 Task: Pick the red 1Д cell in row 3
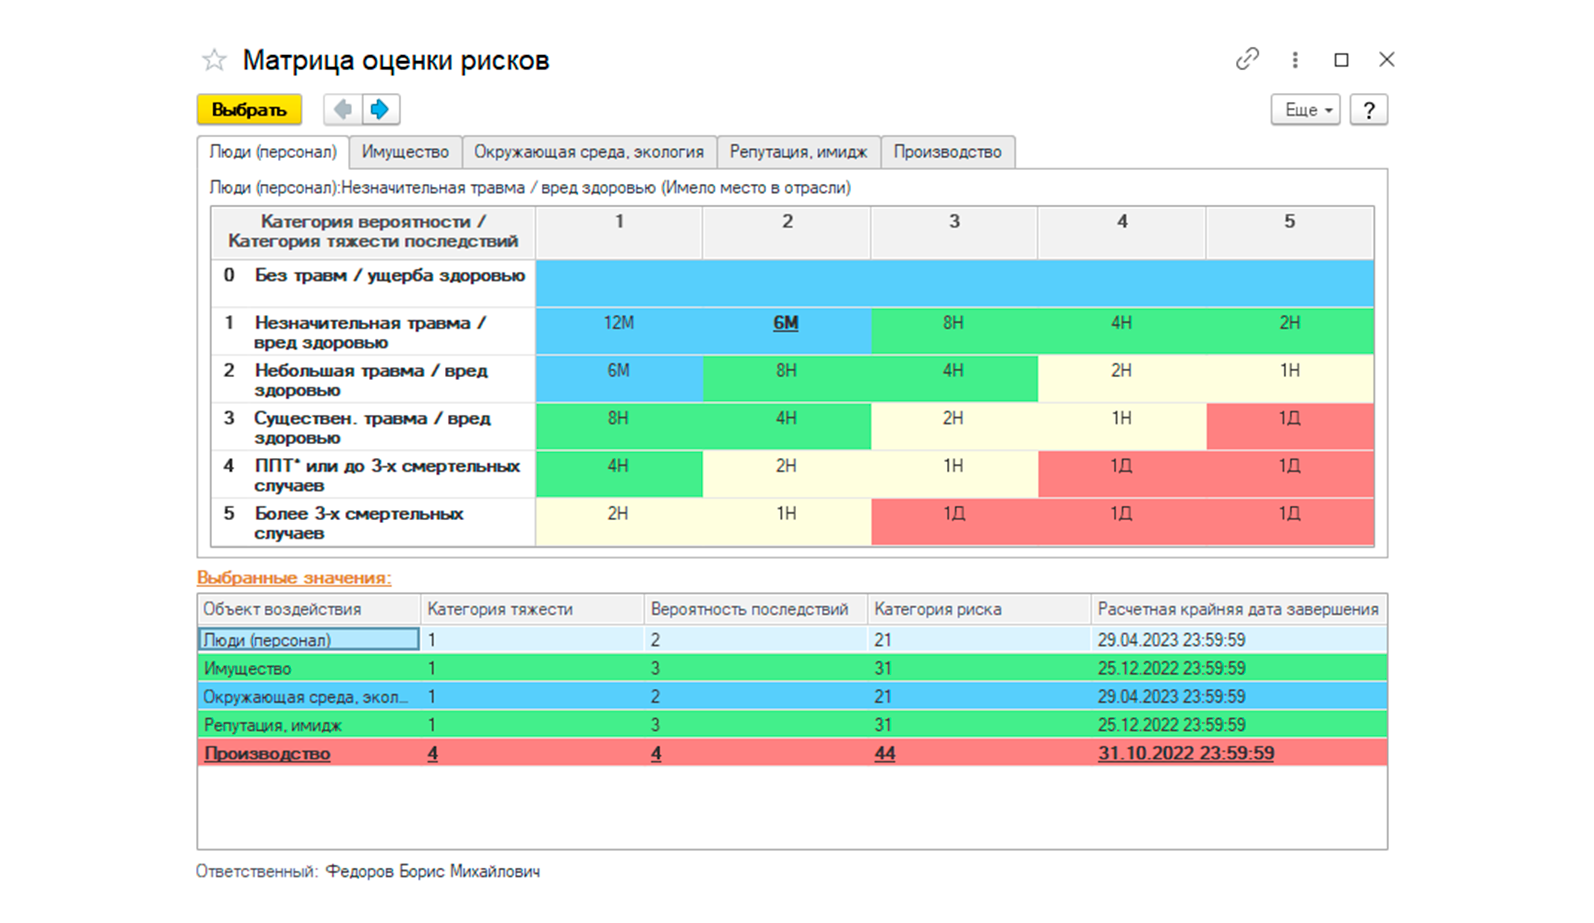pyautogui.click(x=1289, y=419)
